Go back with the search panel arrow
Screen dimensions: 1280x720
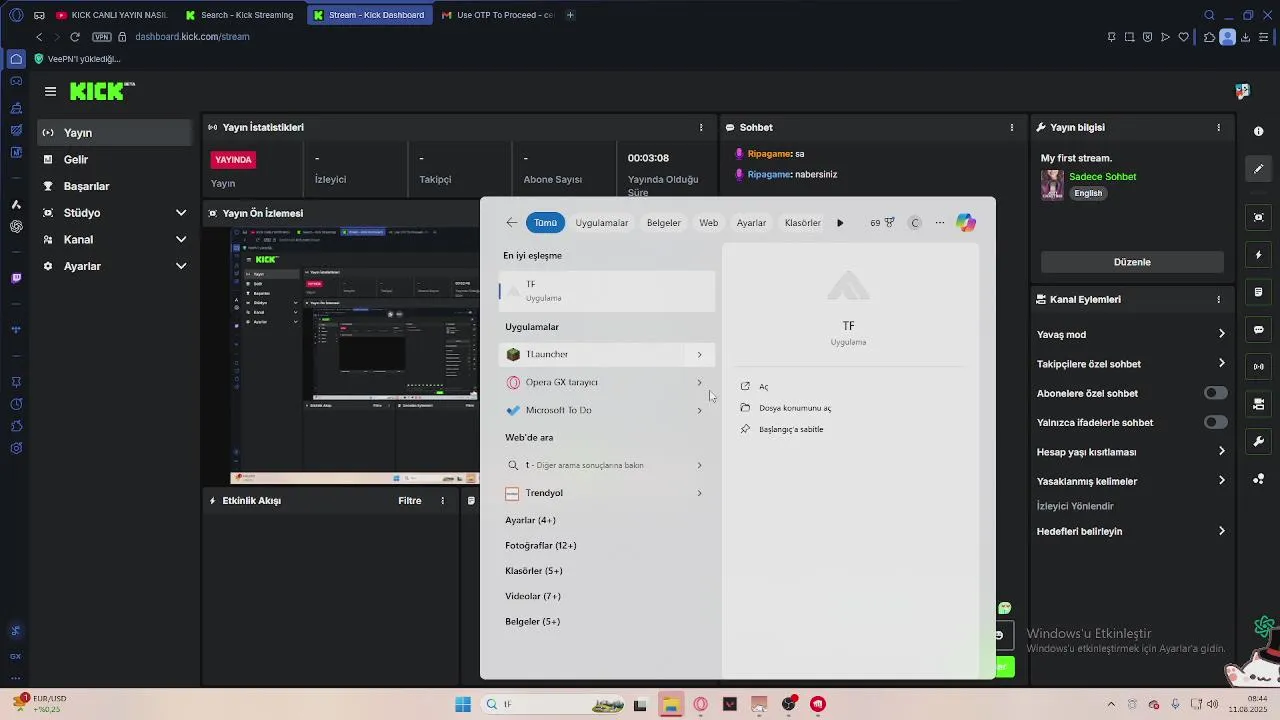click(x=512, y=223)
